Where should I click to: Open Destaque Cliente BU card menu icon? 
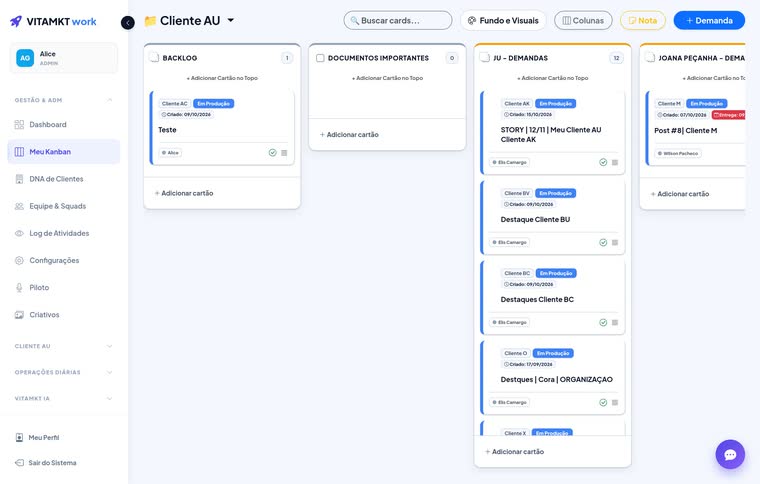615,243
